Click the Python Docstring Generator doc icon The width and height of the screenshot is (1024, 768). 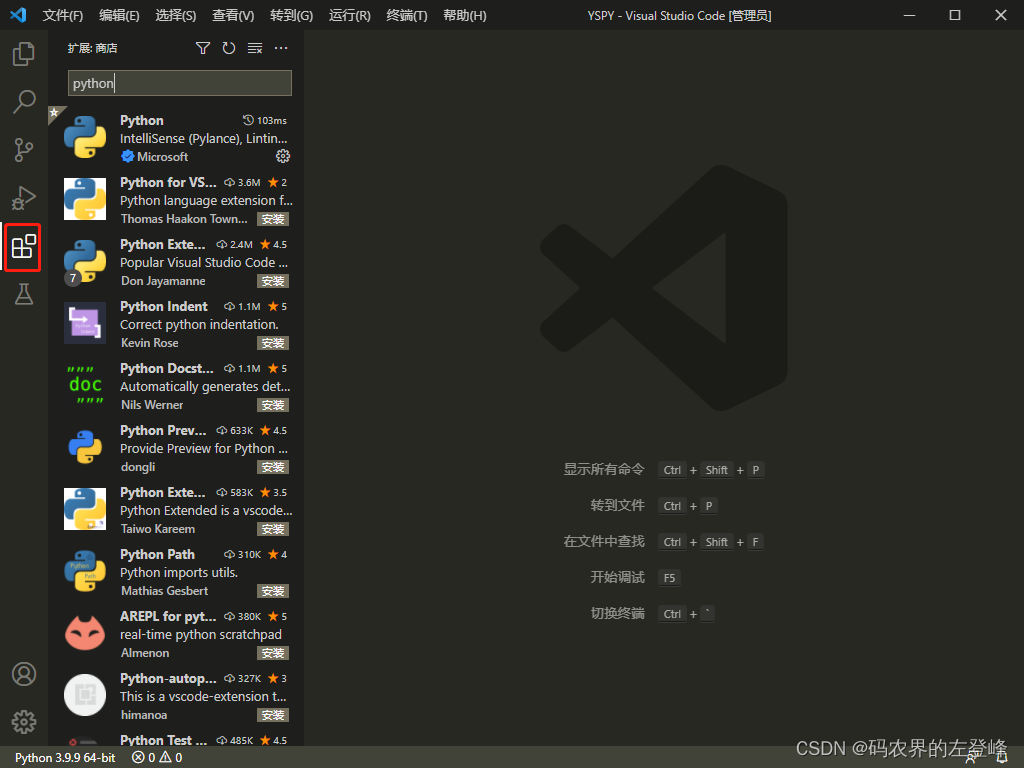(85, 385)
